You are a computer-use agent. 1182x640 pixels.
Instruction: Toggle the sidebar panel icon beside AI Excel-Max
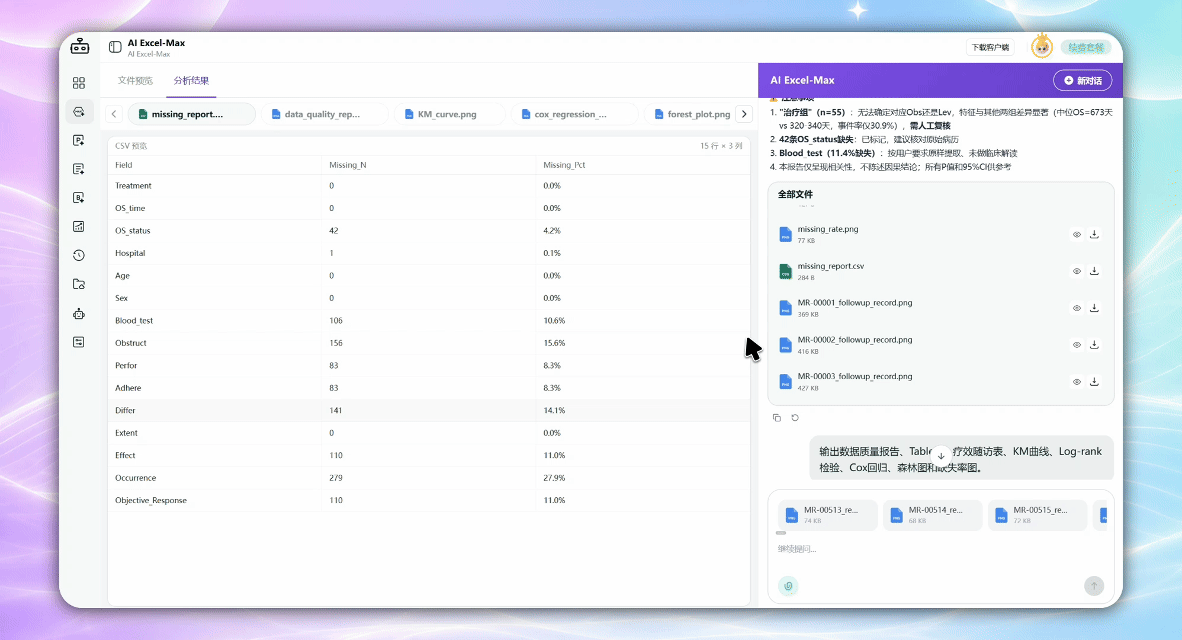(115, 47)
